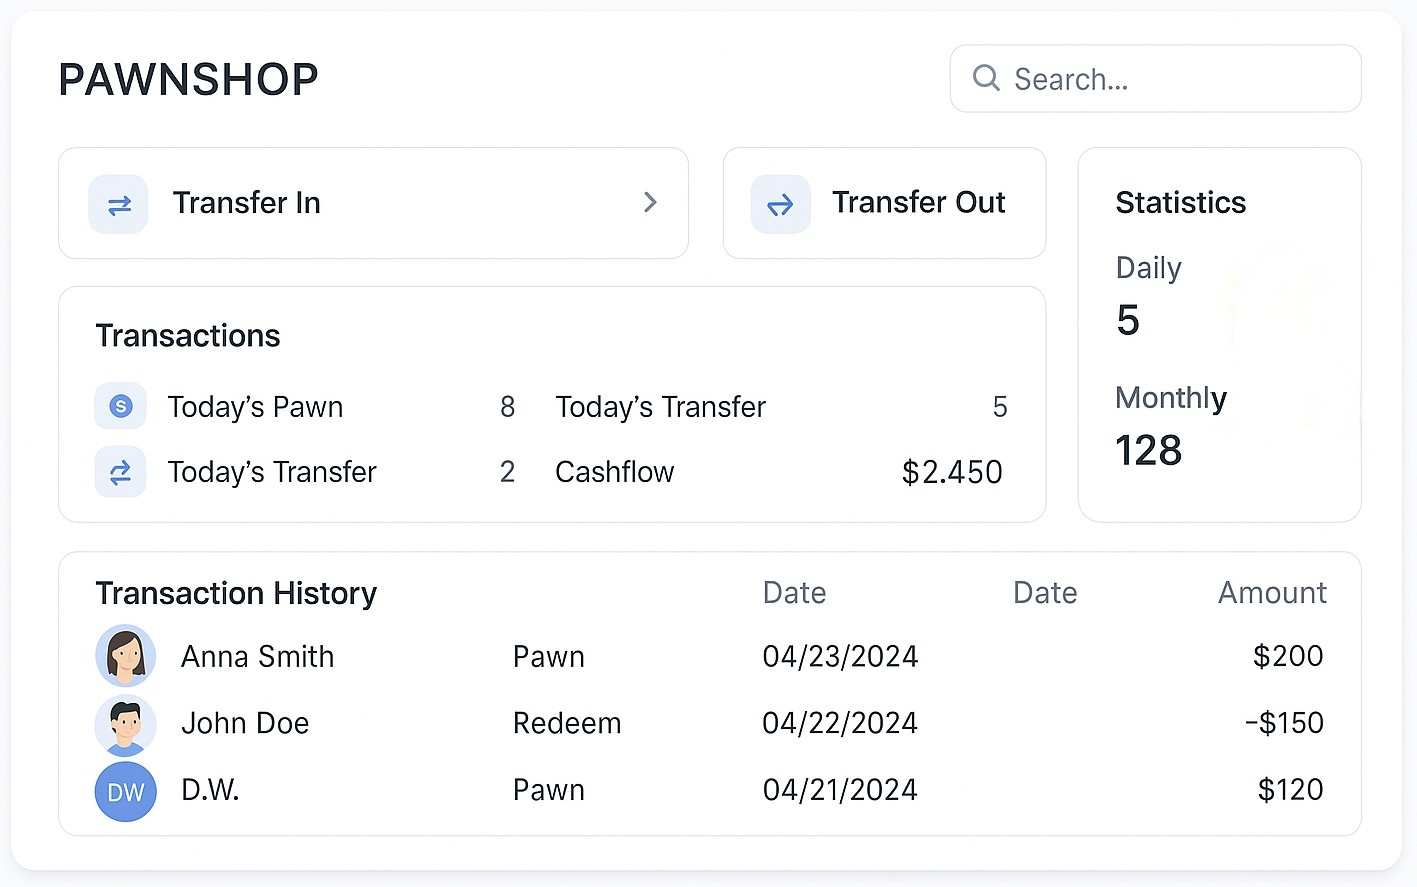Click the Transfer Out arrow icon
The width and height of the screenshot is (1417, 887).
click(780, 205)
